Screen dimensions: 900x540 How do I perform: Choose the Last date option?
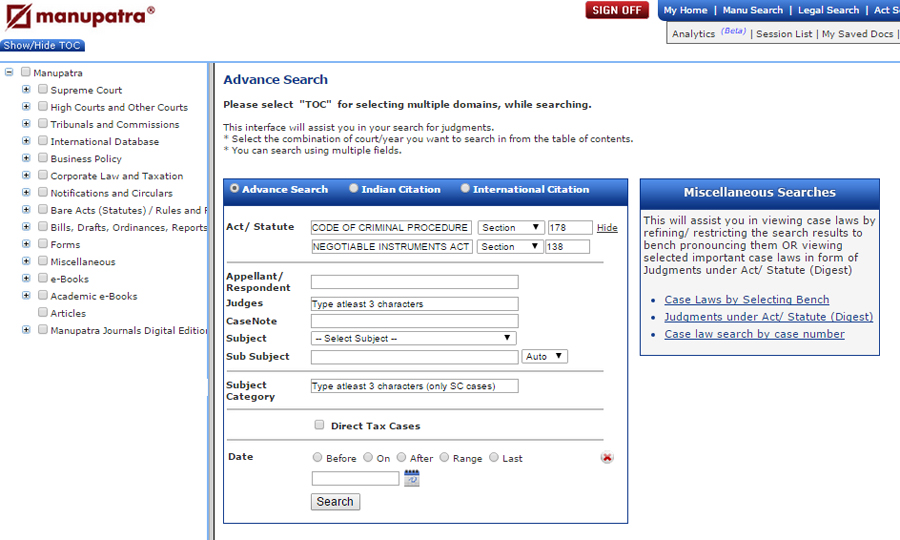point(494,457)
